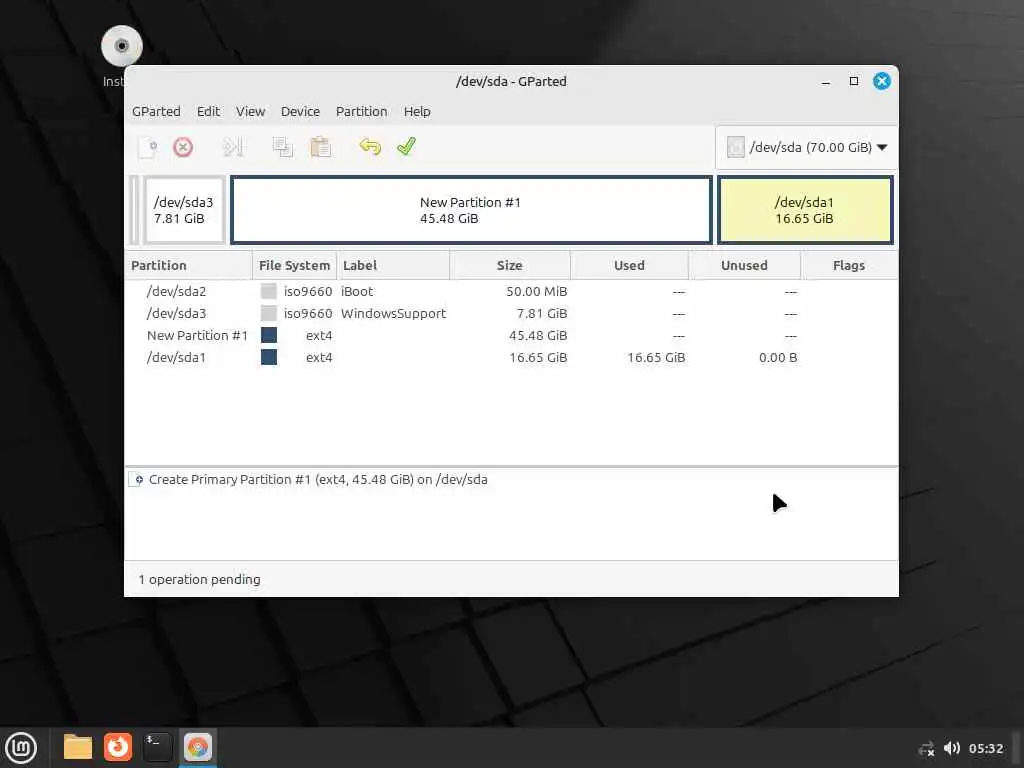Open the Terminal from the taskbar
The height and width of the screenshot is (768, 1024).
coord(157,747)
